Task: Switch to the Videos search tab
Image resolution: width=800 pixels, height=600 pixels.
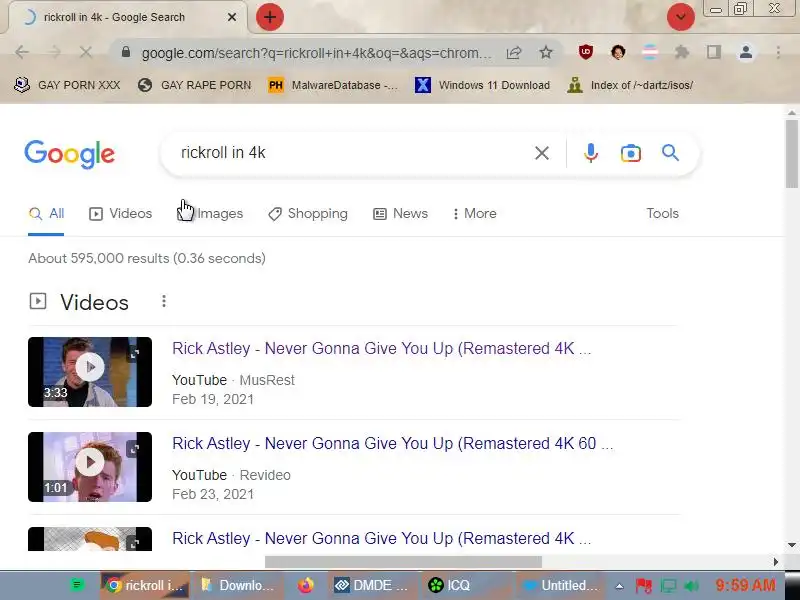Action: pos(120,213)
